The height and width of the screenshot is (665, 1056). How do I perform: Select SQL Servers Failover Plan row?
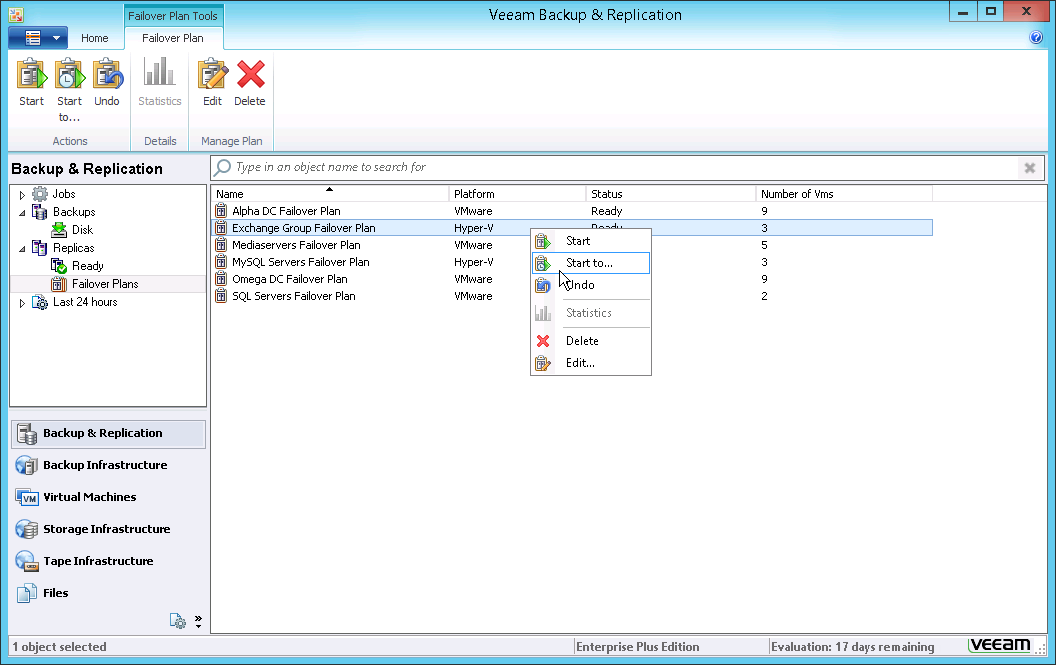[x=572, y=296]
